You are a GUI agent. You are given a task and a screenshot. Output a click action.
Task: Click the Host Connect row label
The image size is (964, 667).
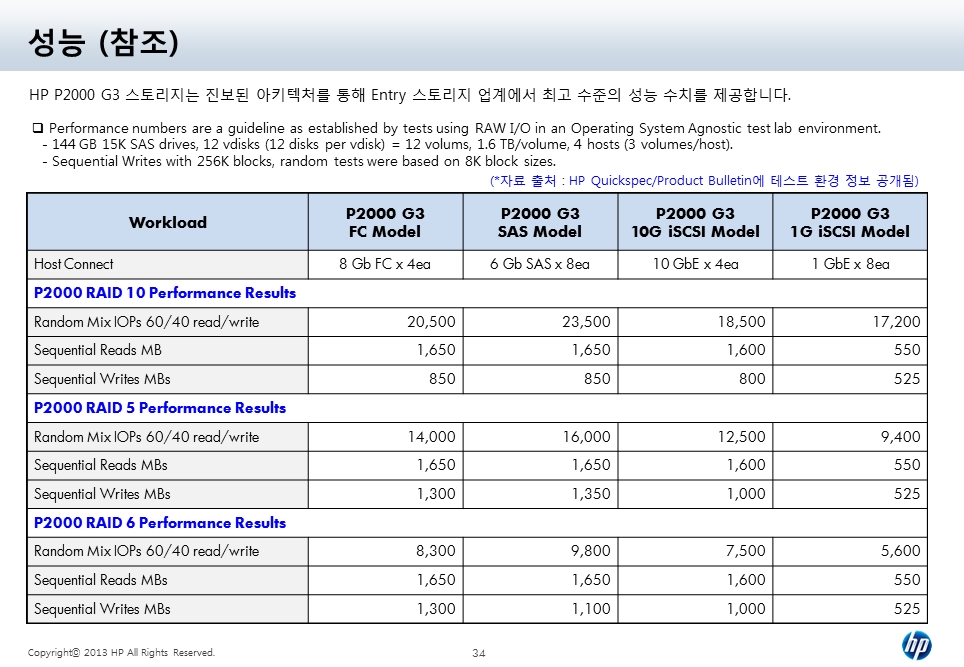74,264
